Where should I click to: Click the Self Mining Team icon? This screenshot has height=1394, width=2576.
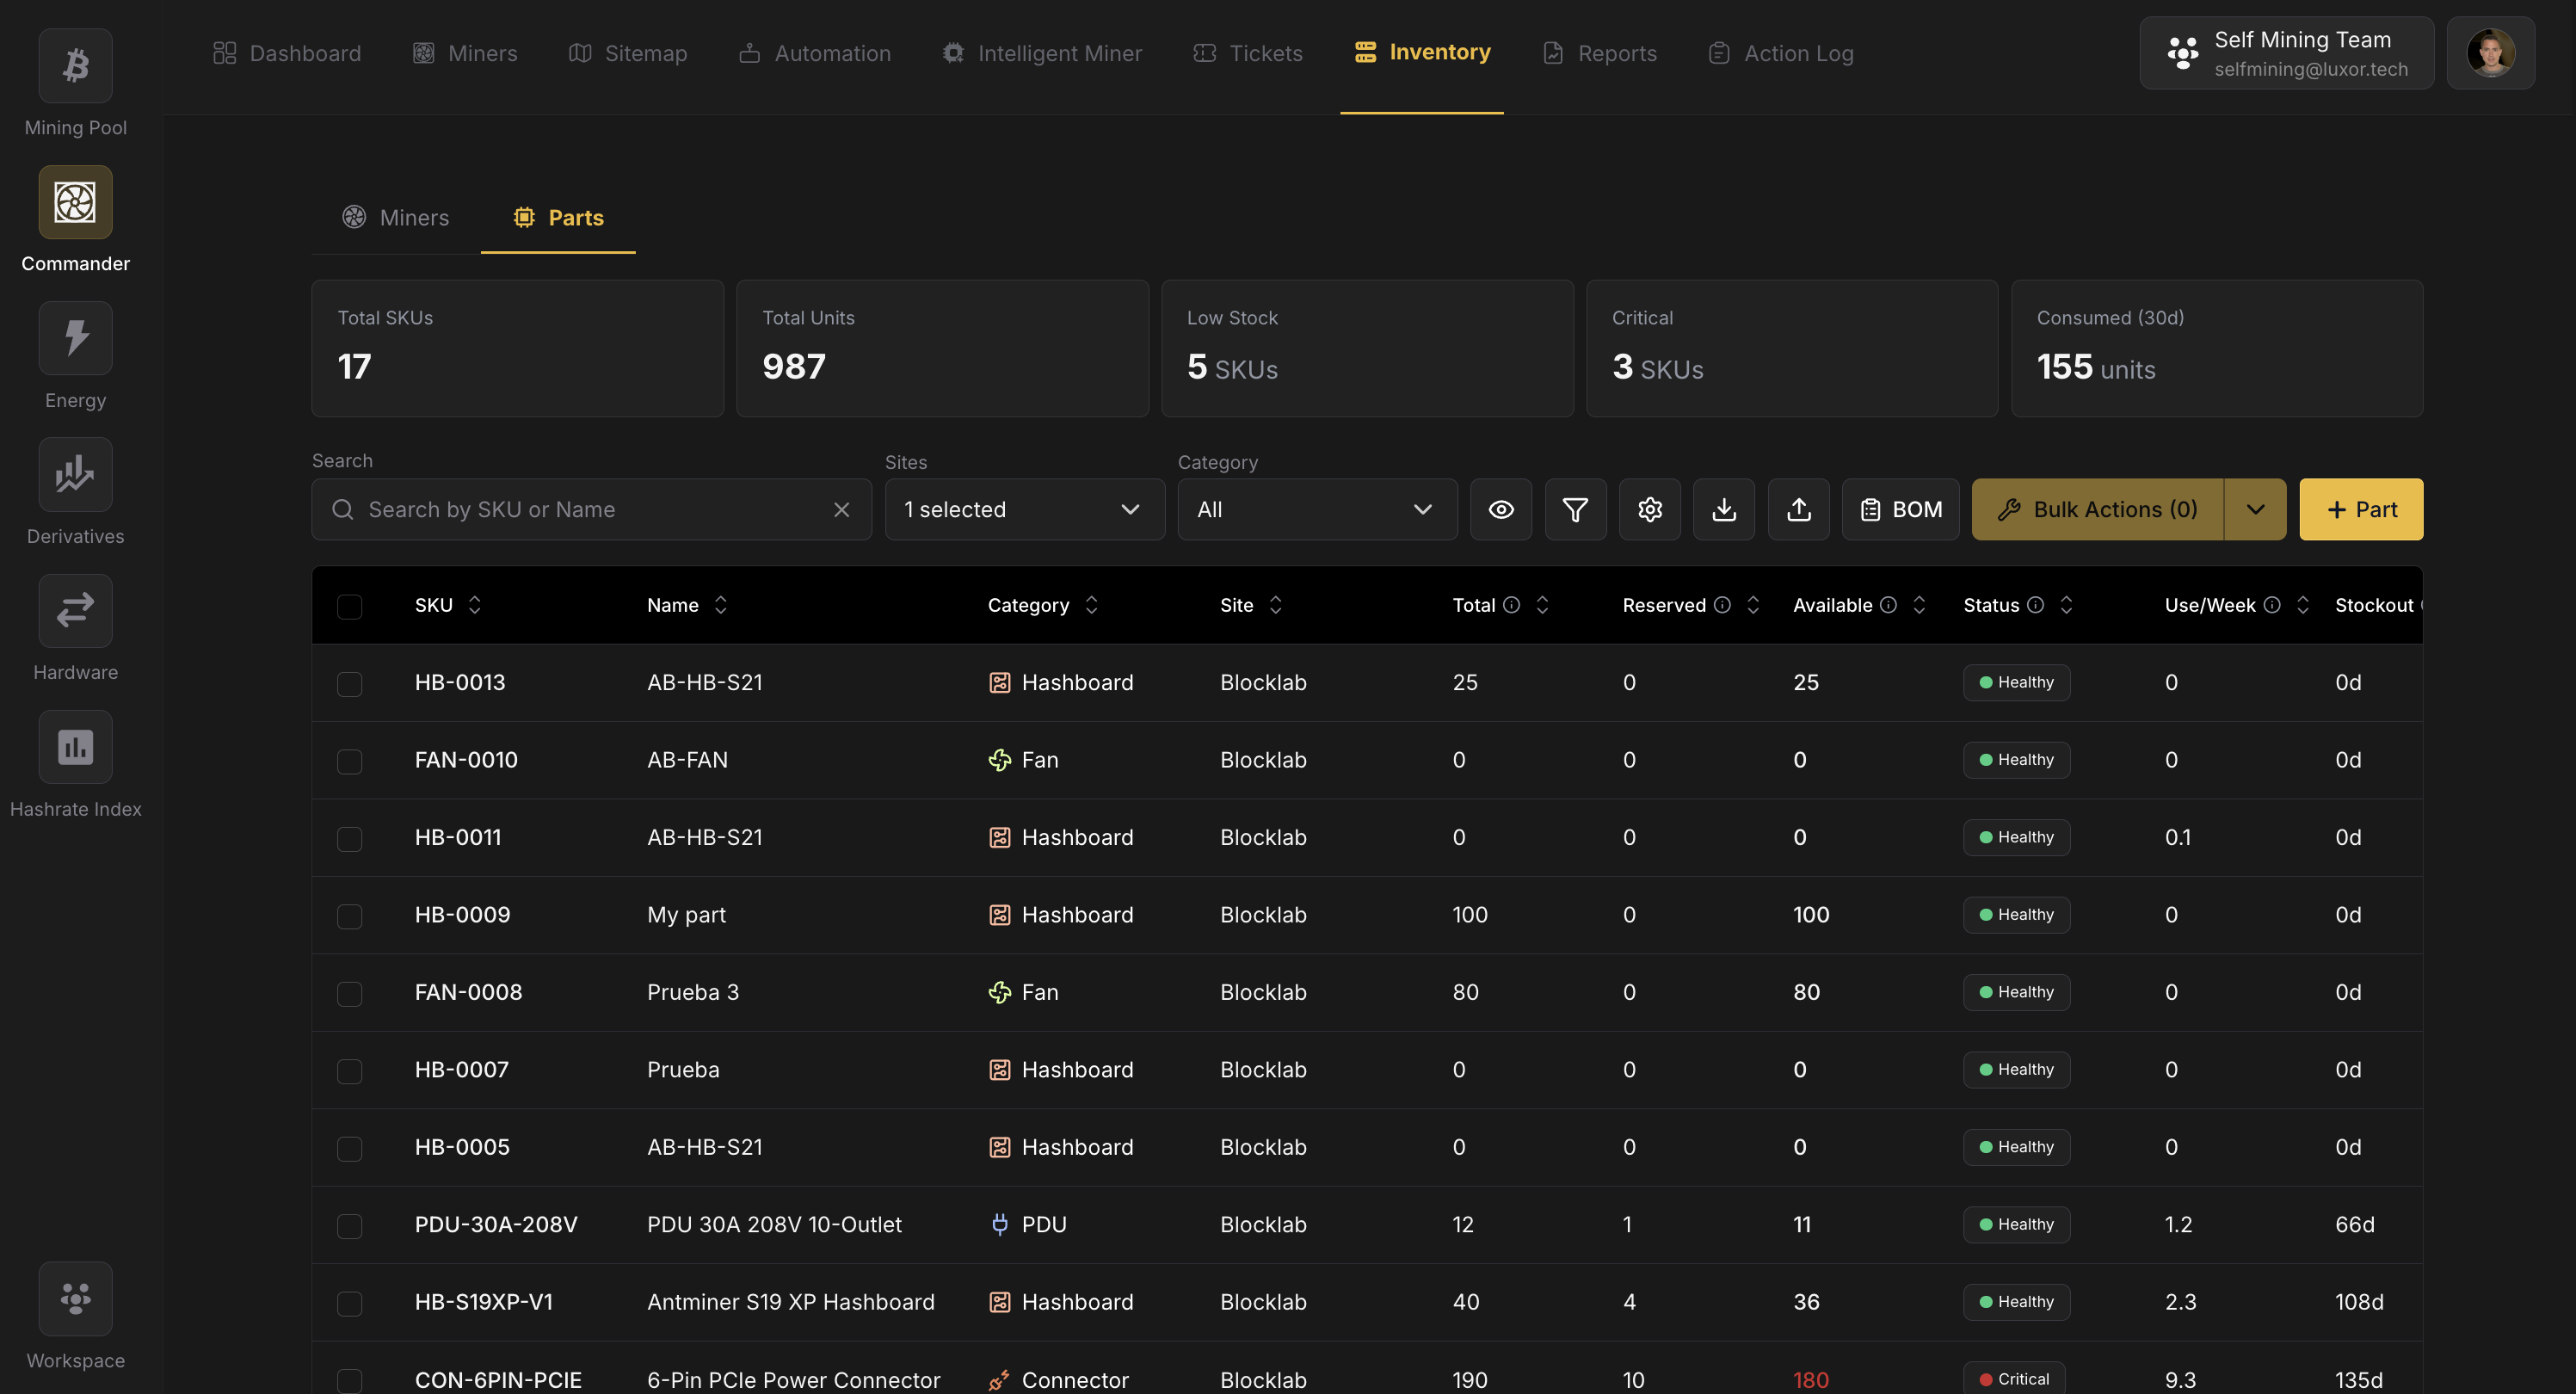(x=2182, y=53)
